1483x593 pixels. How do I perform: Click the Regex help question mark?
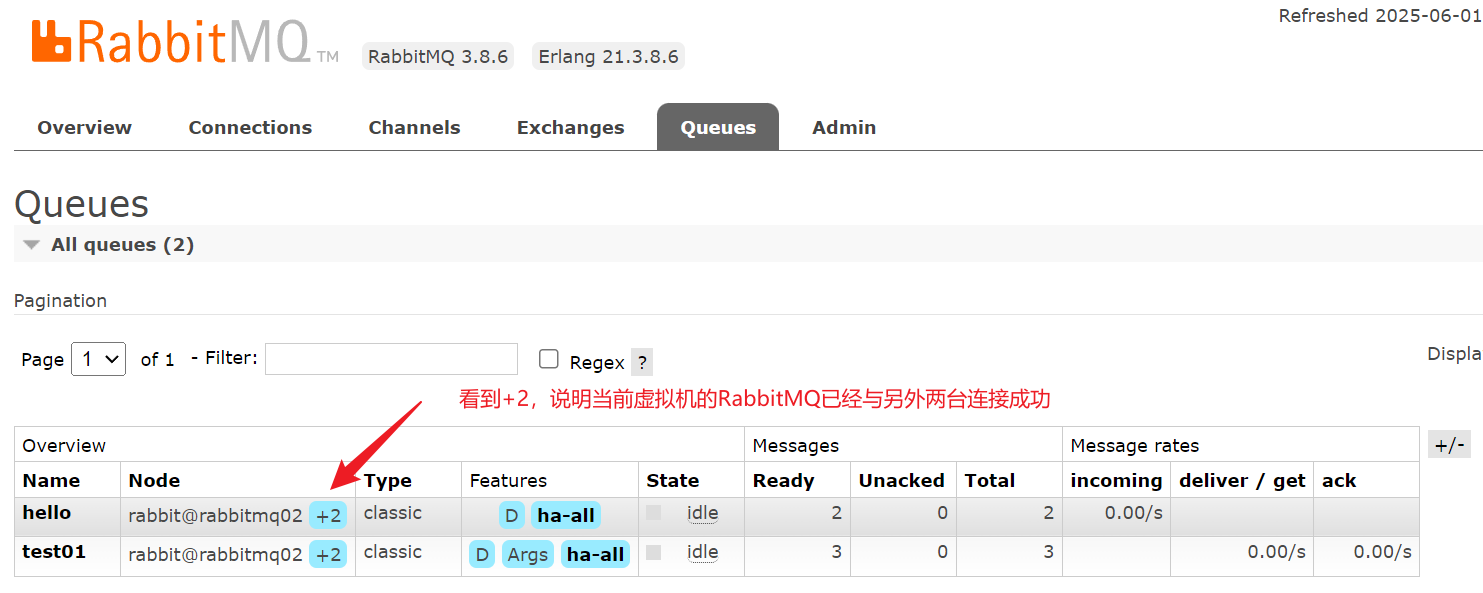[642, 362]
